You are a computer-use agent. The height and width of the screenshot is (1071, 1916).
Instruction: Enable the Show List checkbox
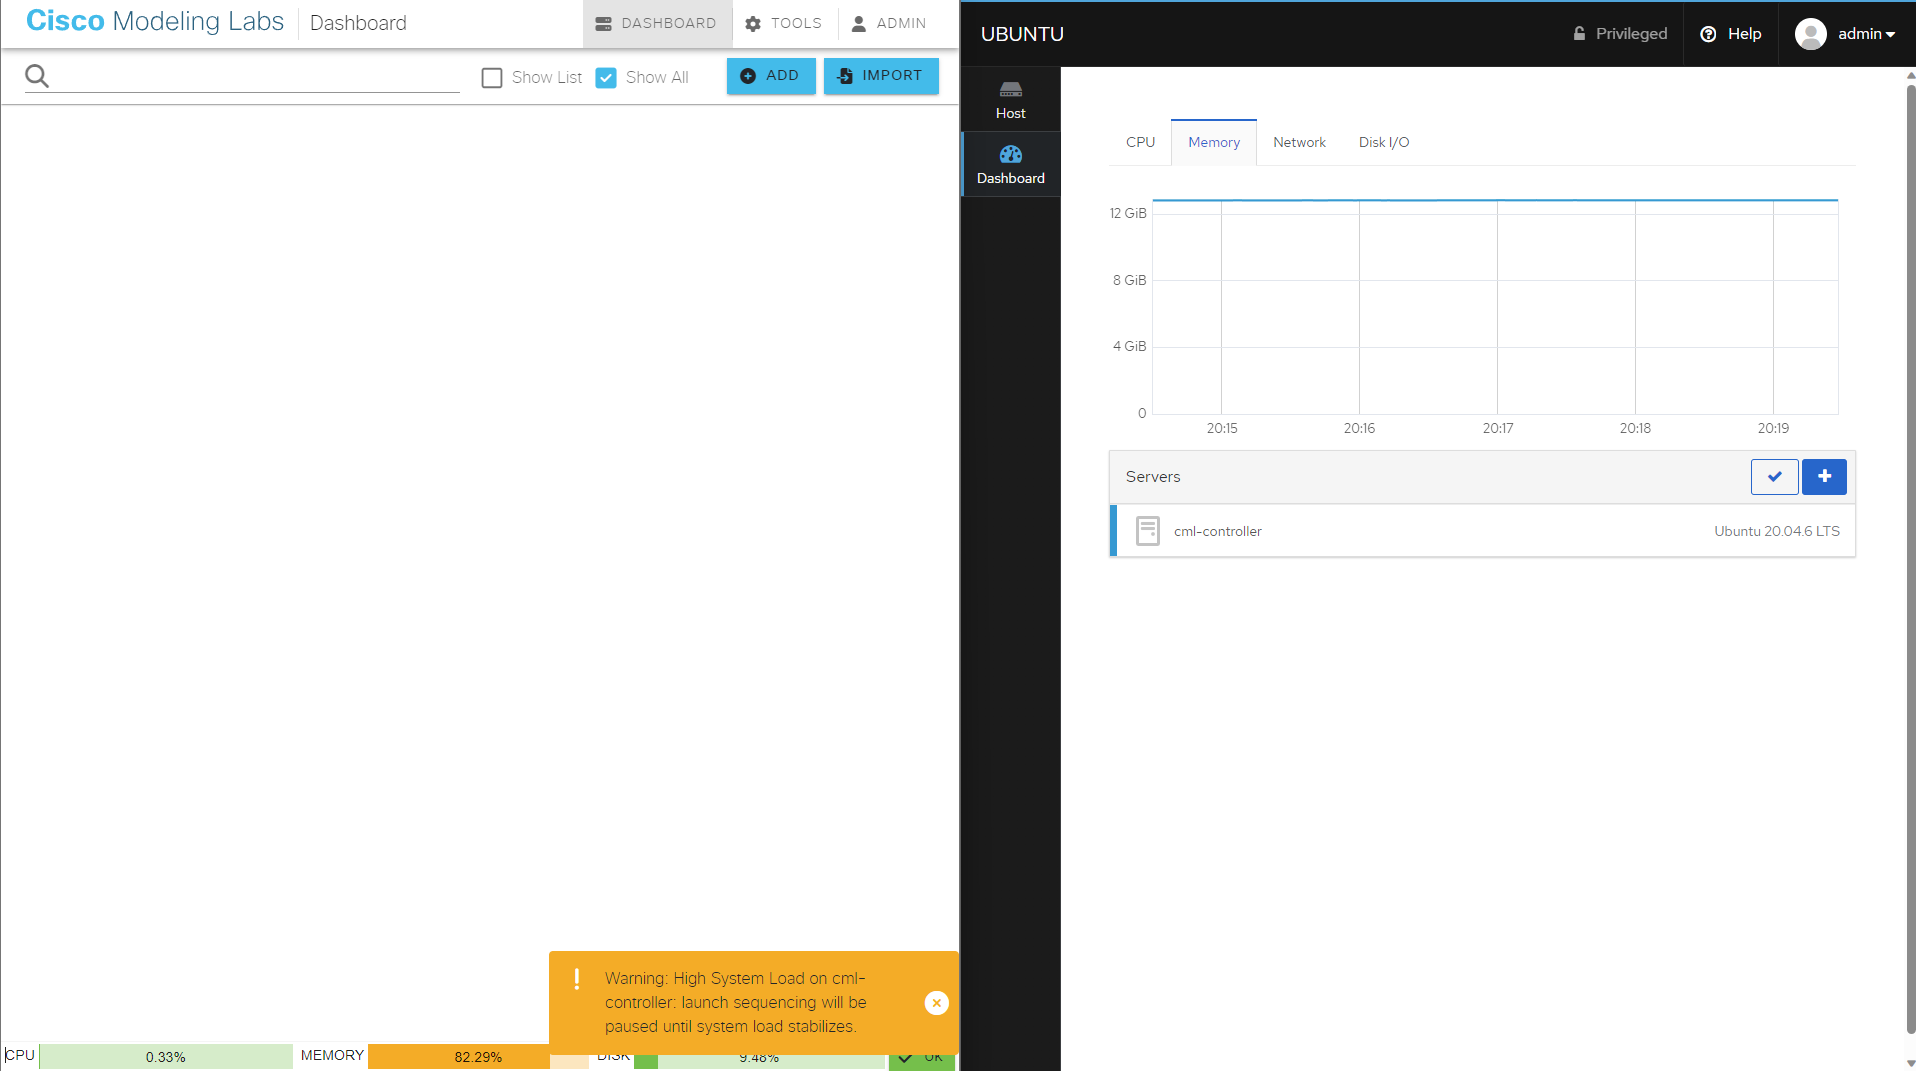492,77
